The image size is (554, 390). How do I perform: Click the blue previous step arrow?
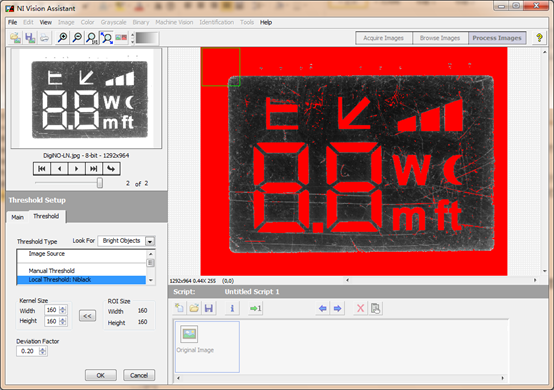(323, 308)
